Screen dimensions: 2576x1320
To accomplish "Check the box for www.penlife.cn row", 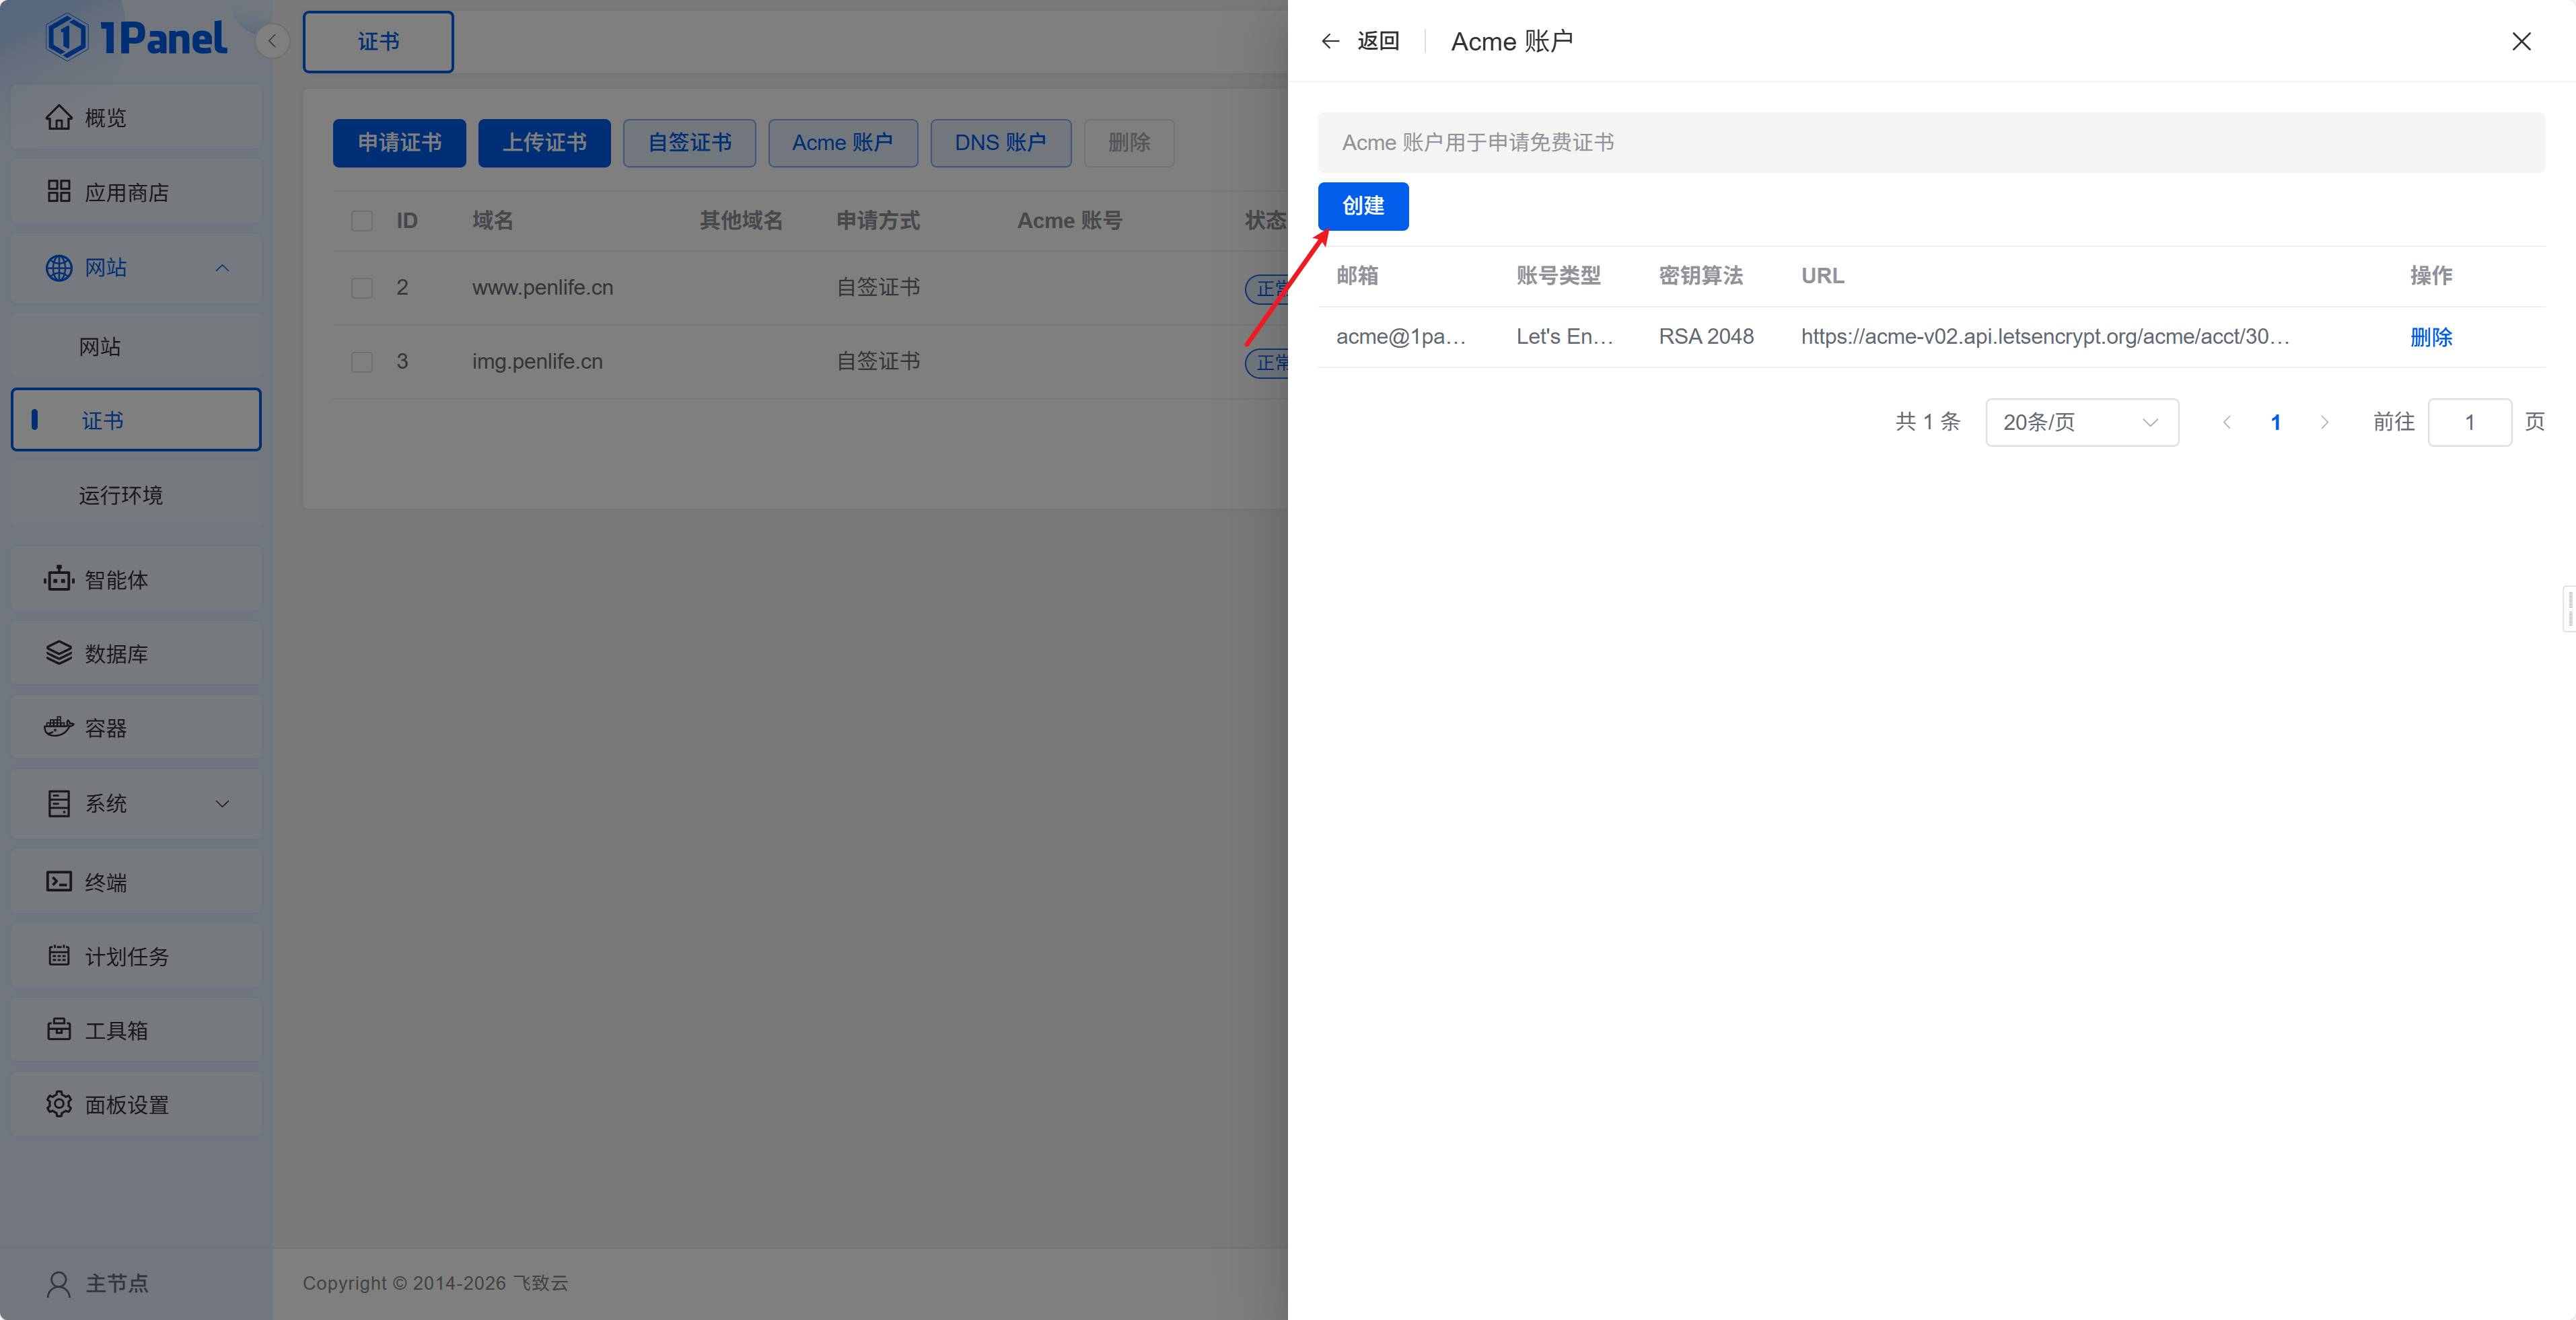I will 362,288.
